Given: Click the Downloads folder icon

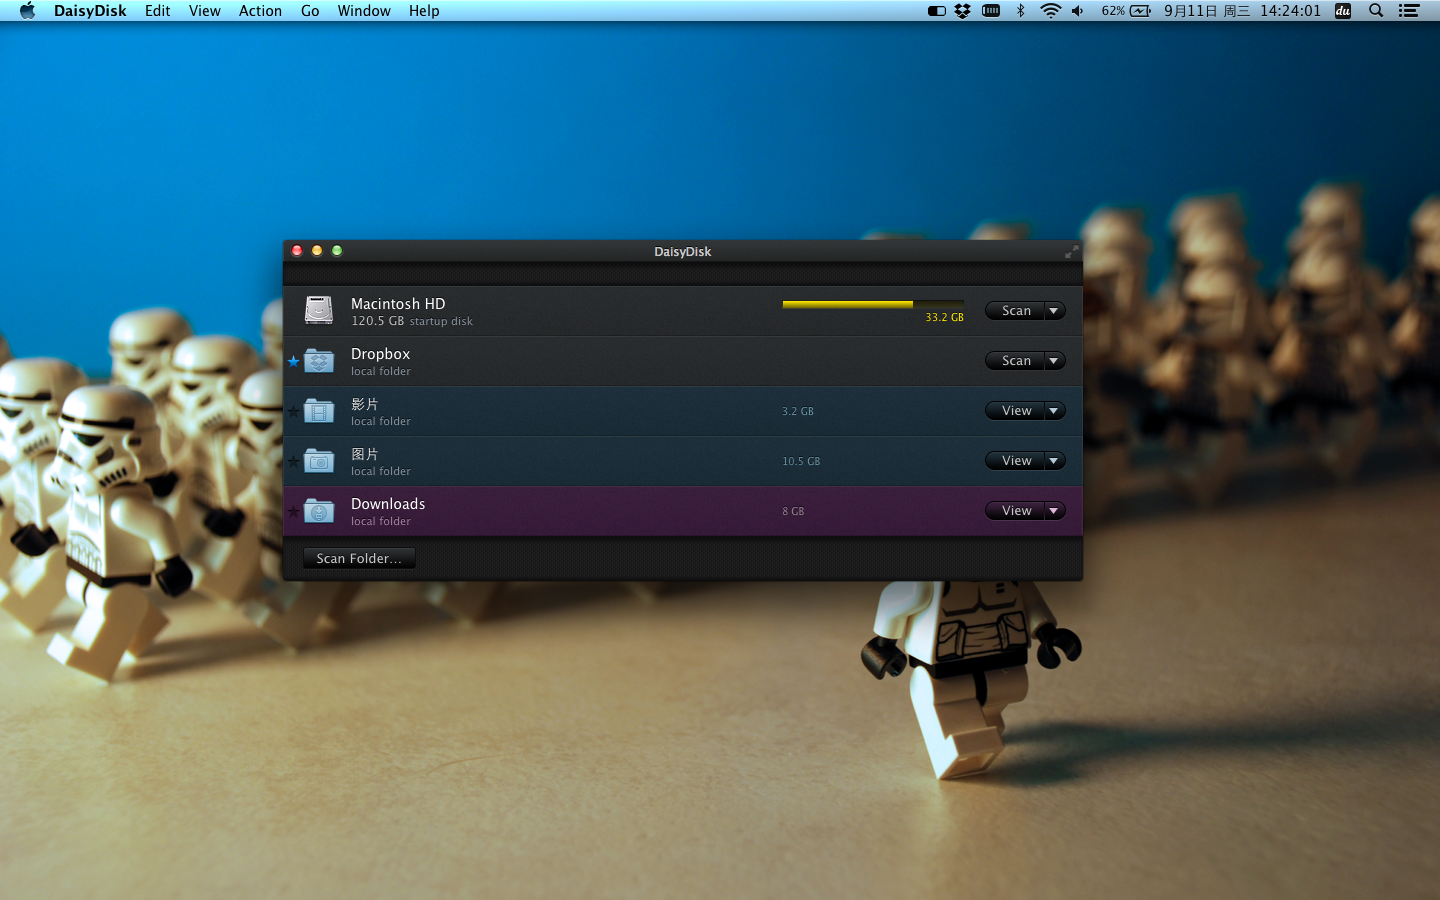Looking at the screenshot, I should tap(319, 510).
